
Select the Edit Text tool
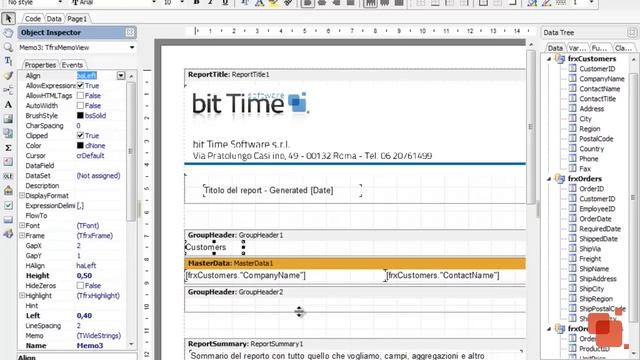click(x=8, y=61)
